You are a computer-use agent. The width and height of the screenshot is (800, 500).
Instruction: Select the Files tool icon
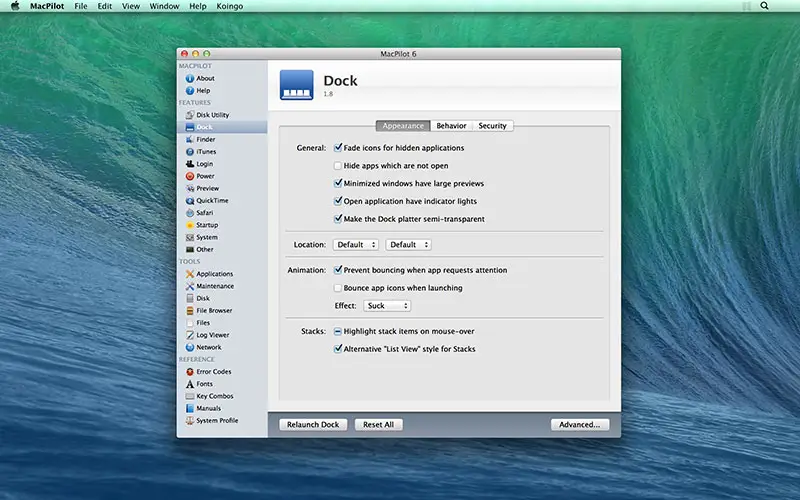(190, 323)
